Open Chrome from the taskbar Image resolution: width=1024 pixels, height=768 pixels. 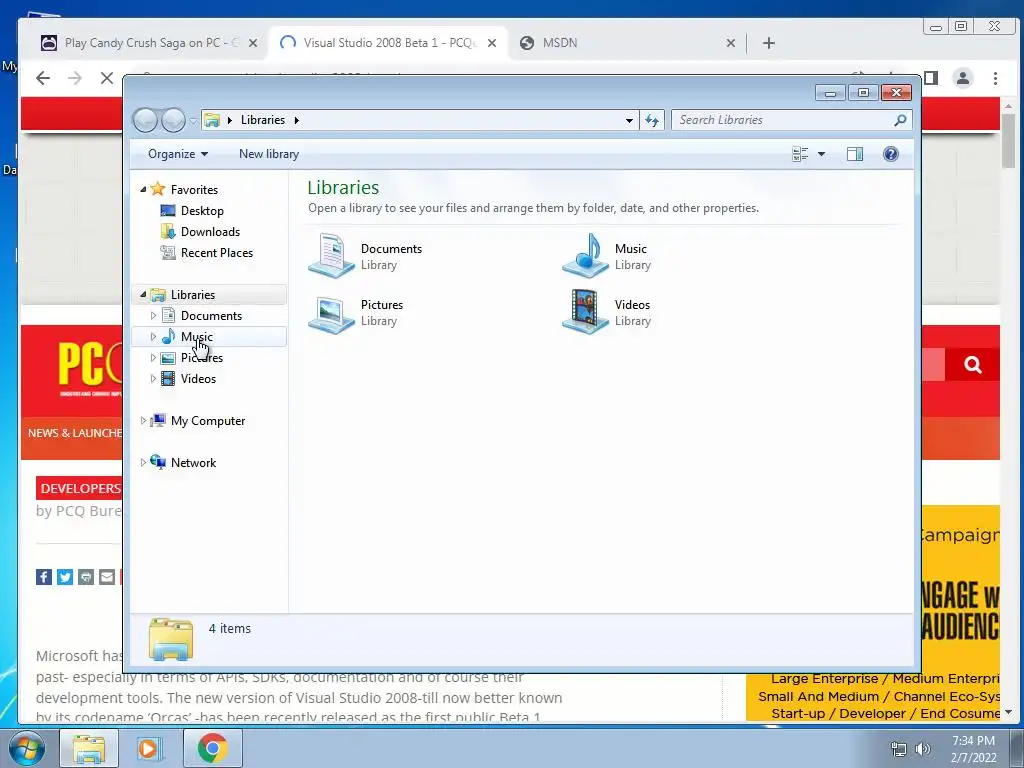tap(212, 748)
